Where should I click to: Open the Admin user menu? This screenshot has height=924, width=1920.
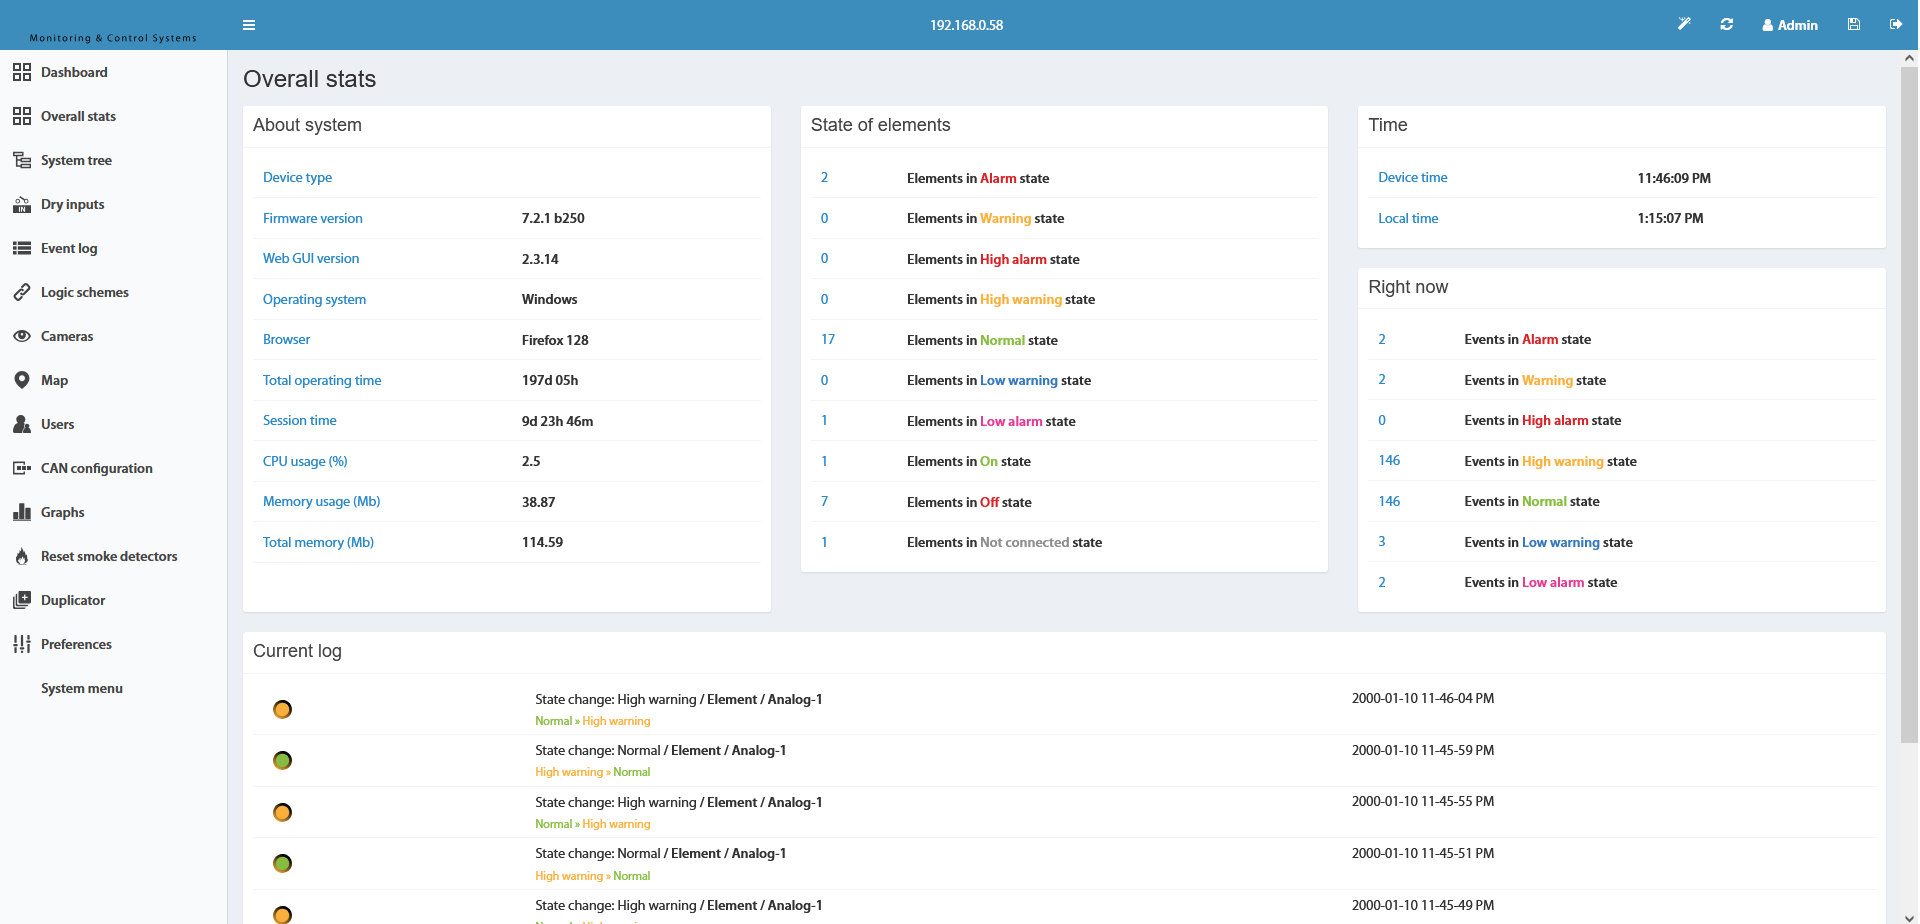[1790, 25]
